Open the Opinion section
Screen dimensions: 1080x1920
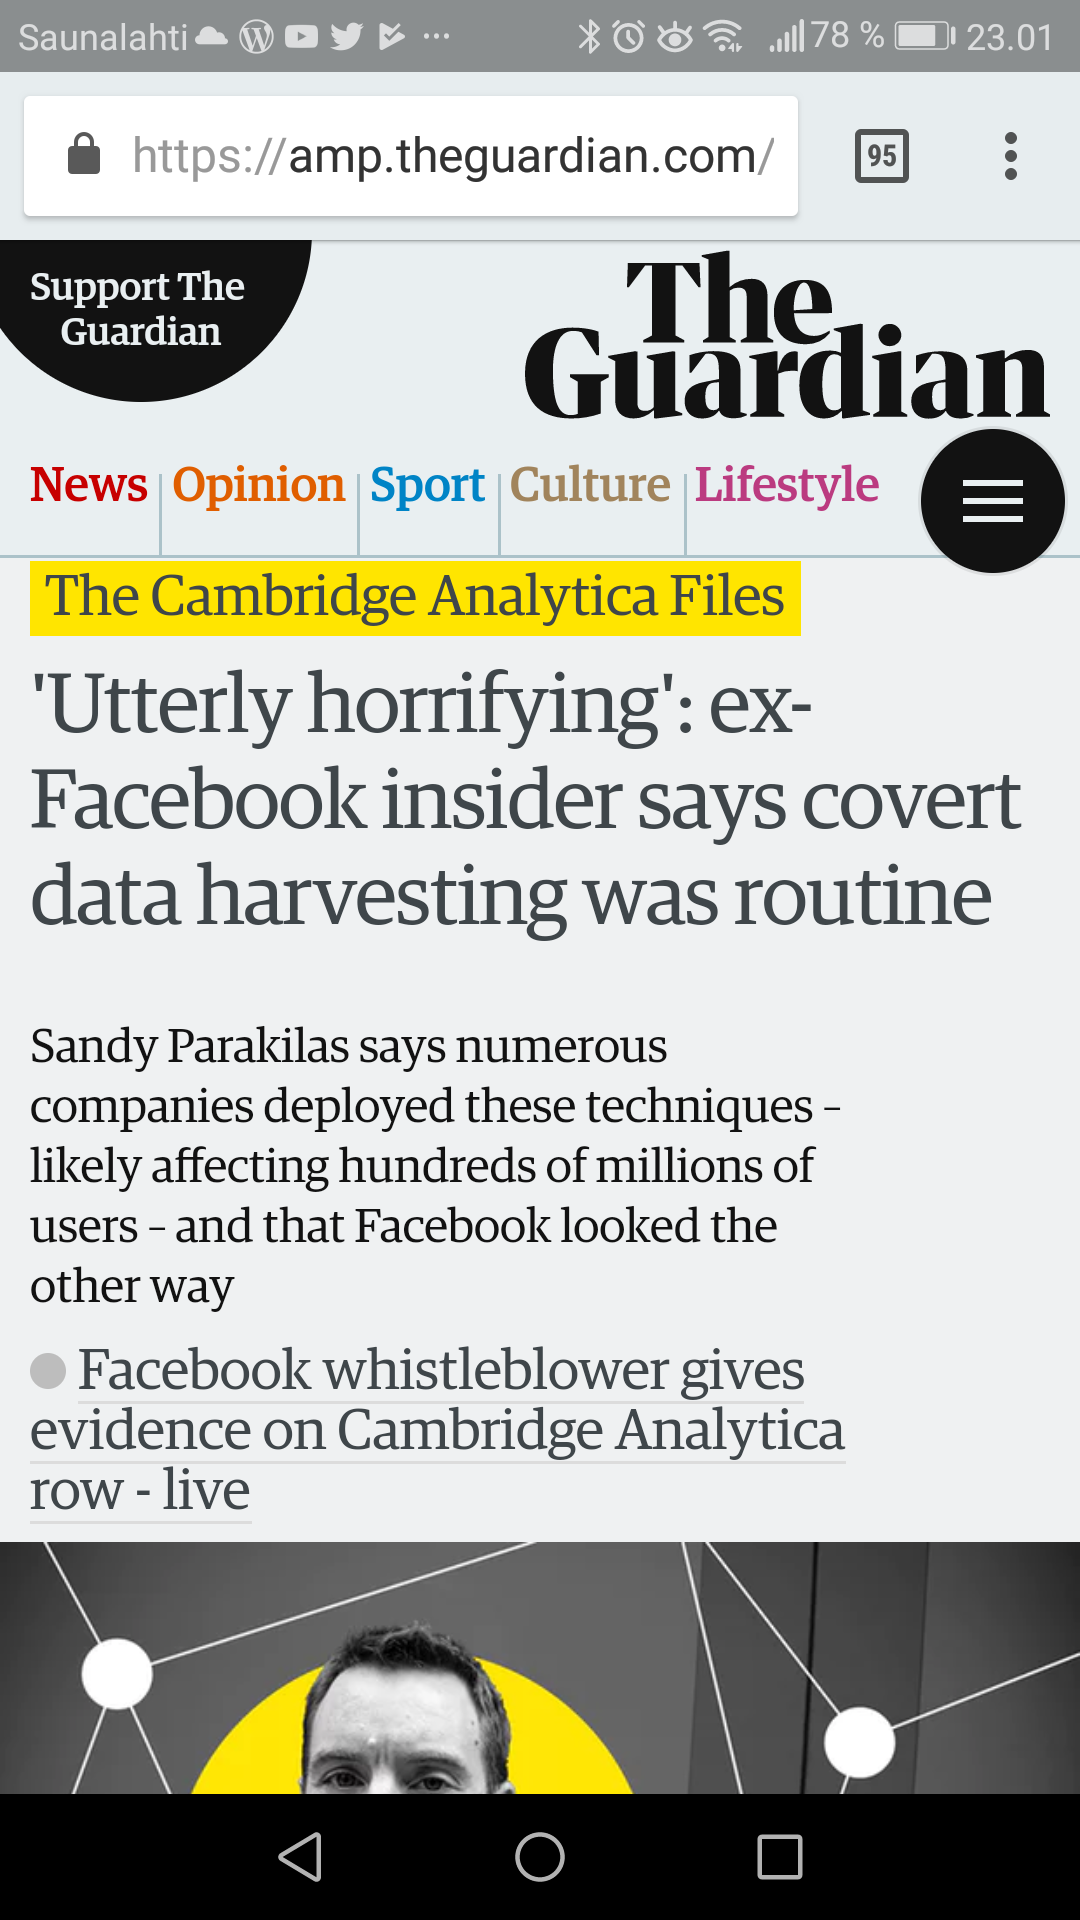coord(259,485)
